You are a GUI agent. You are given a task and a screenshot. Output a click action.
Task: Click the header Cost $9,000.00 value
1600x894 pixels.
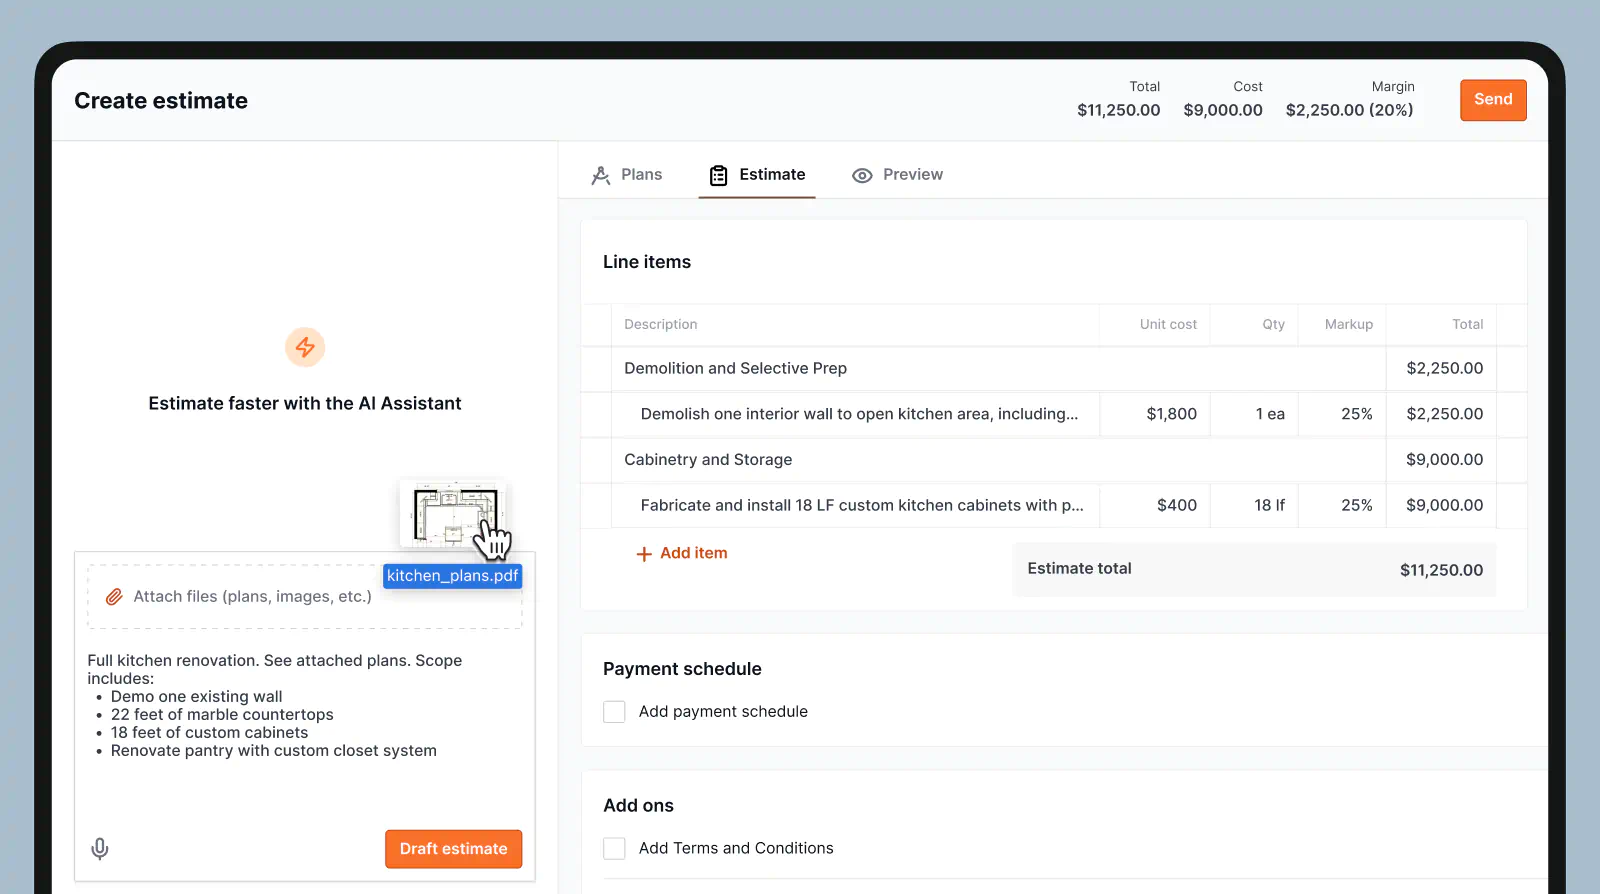point(1222,110)
